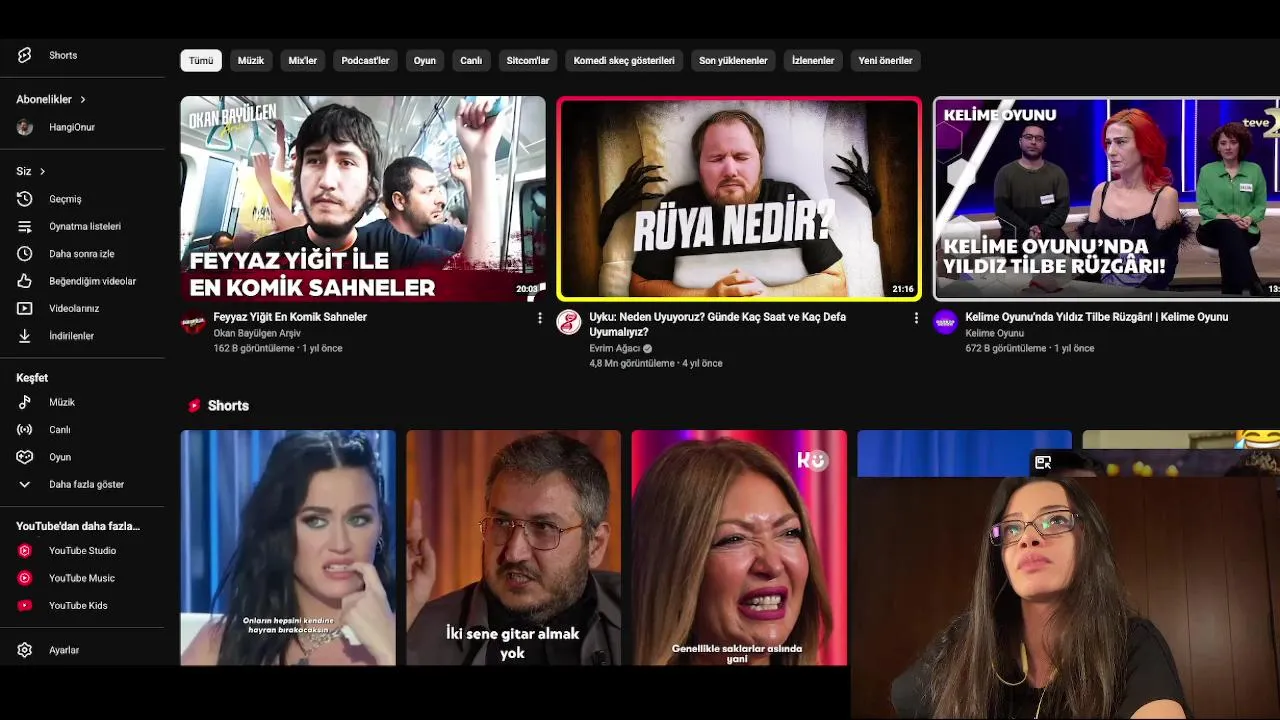Select the Son yüklenenler filter chip

pyautogui.click(x=733, y=61)
